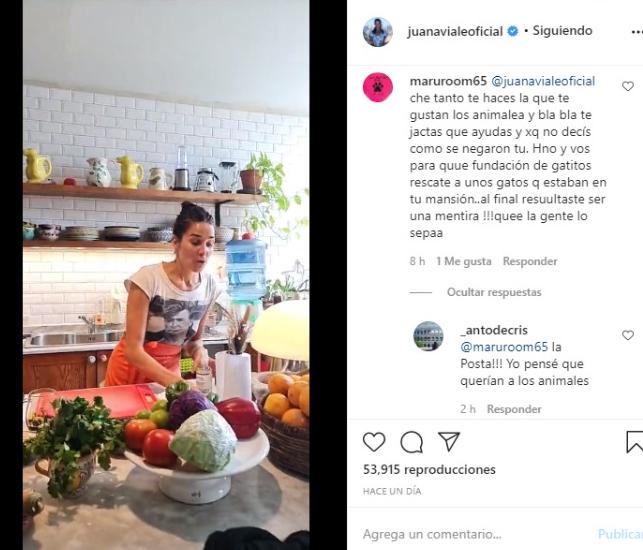The image size is (643, 550).
Task: View the 1 Me gusta likes
Action: point(464,261)
